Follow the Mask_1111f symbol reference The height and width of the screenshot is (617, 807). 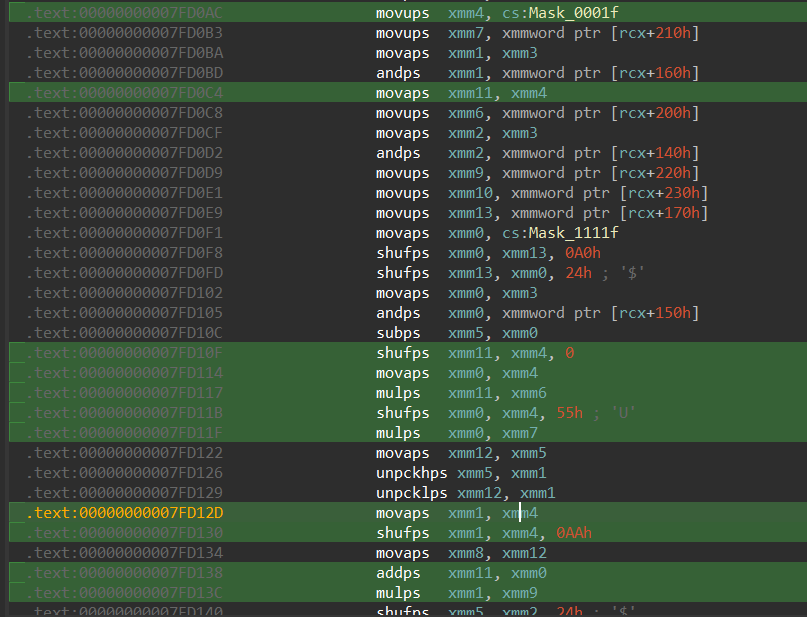(574, 233)
